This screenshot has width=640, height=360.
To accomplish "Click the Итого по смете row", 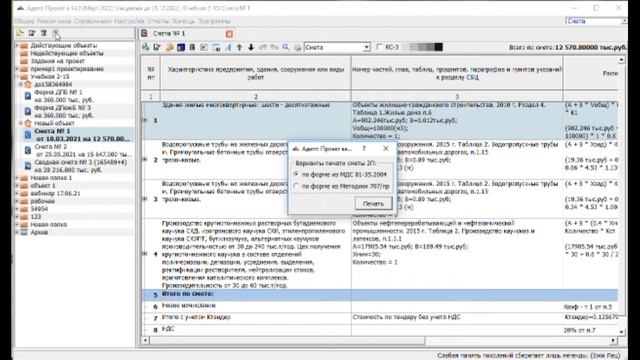I will (380, 294).
